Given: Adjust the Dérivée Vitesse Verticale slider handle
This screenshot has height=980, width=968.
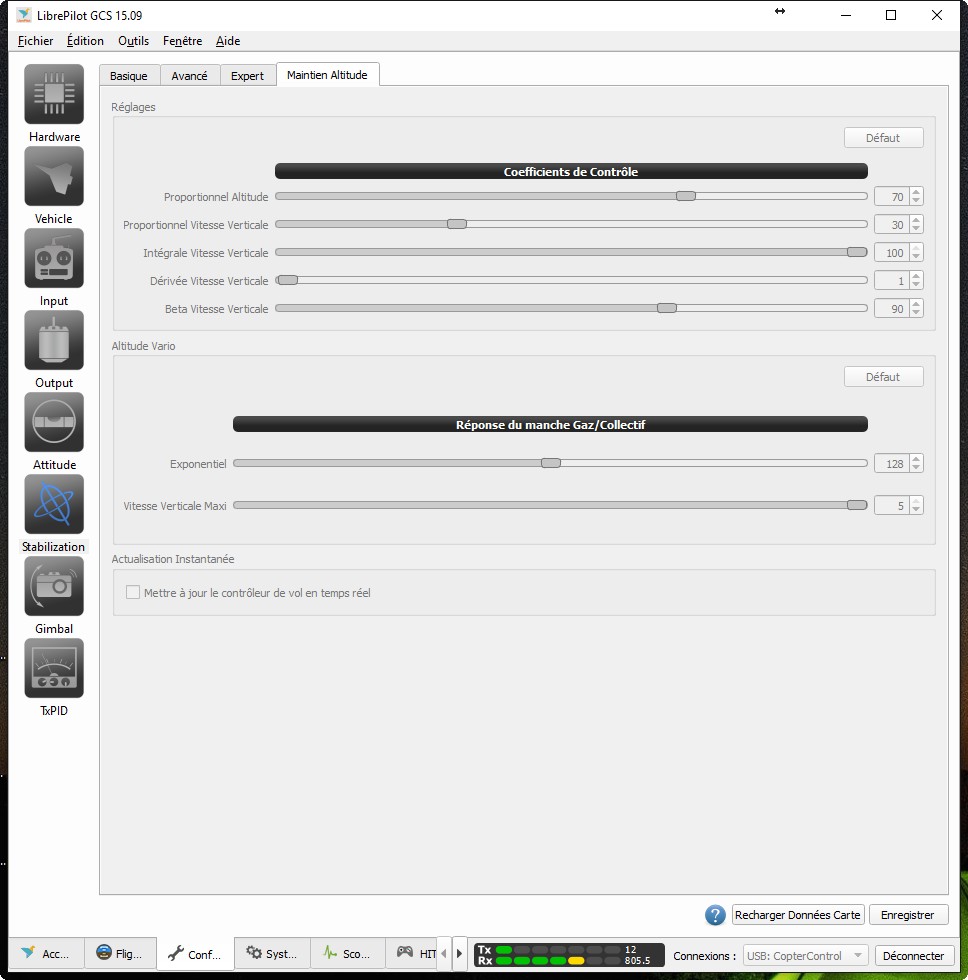Looking at the screenshot, I should click(x=287, y=280).
